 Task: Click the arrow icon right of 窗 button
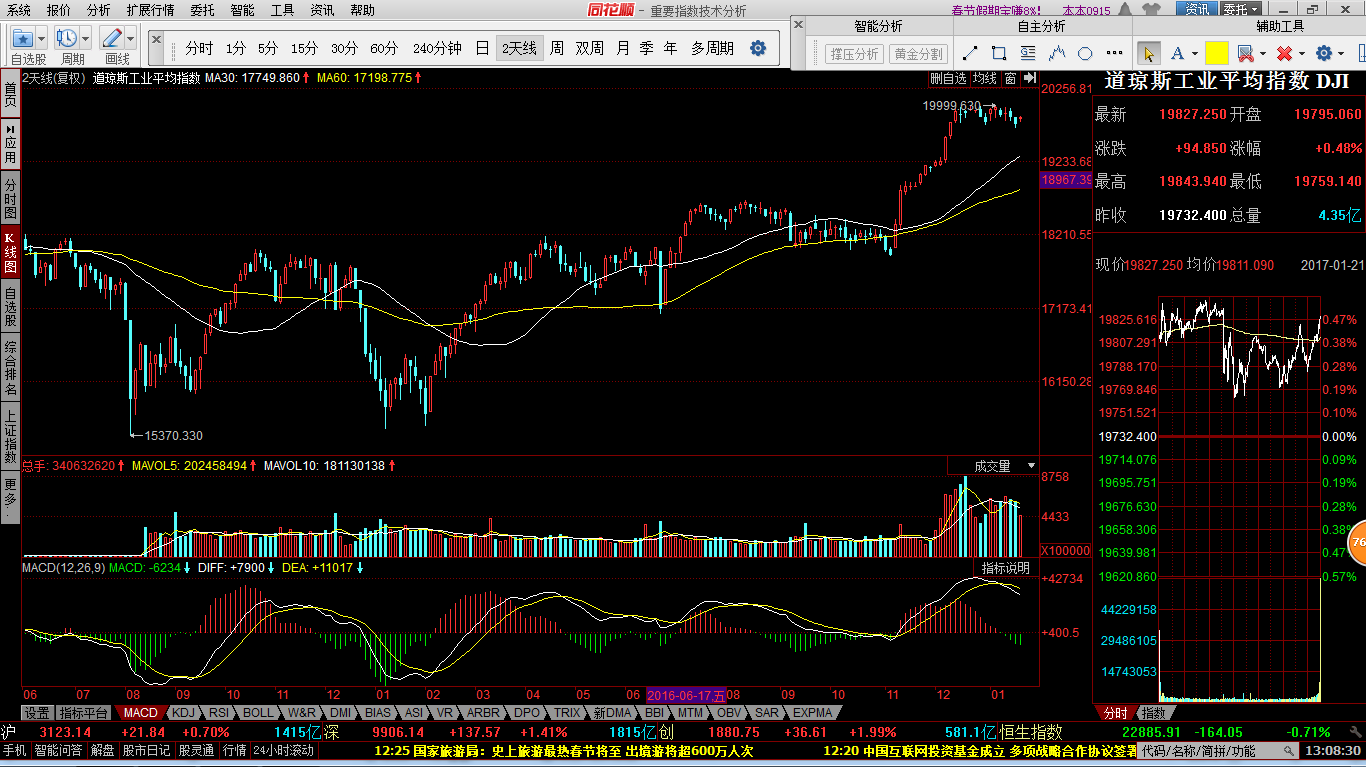(1029, 78)
